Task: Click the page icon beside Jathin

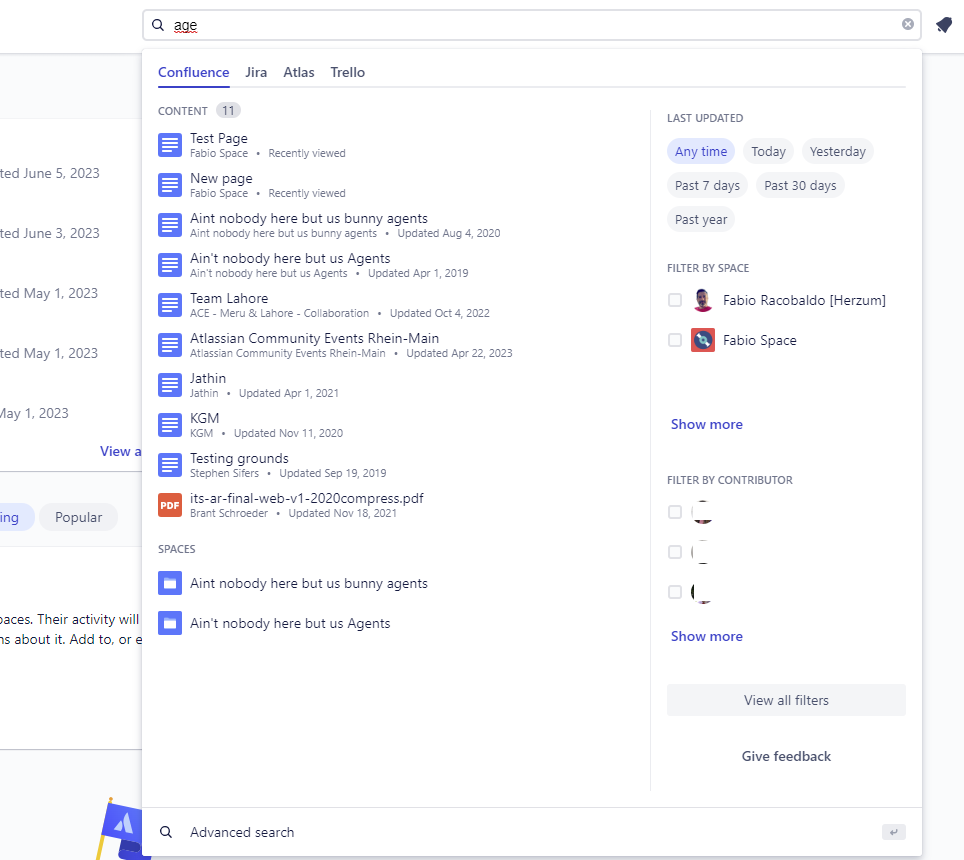Action: tap(170, 385)
